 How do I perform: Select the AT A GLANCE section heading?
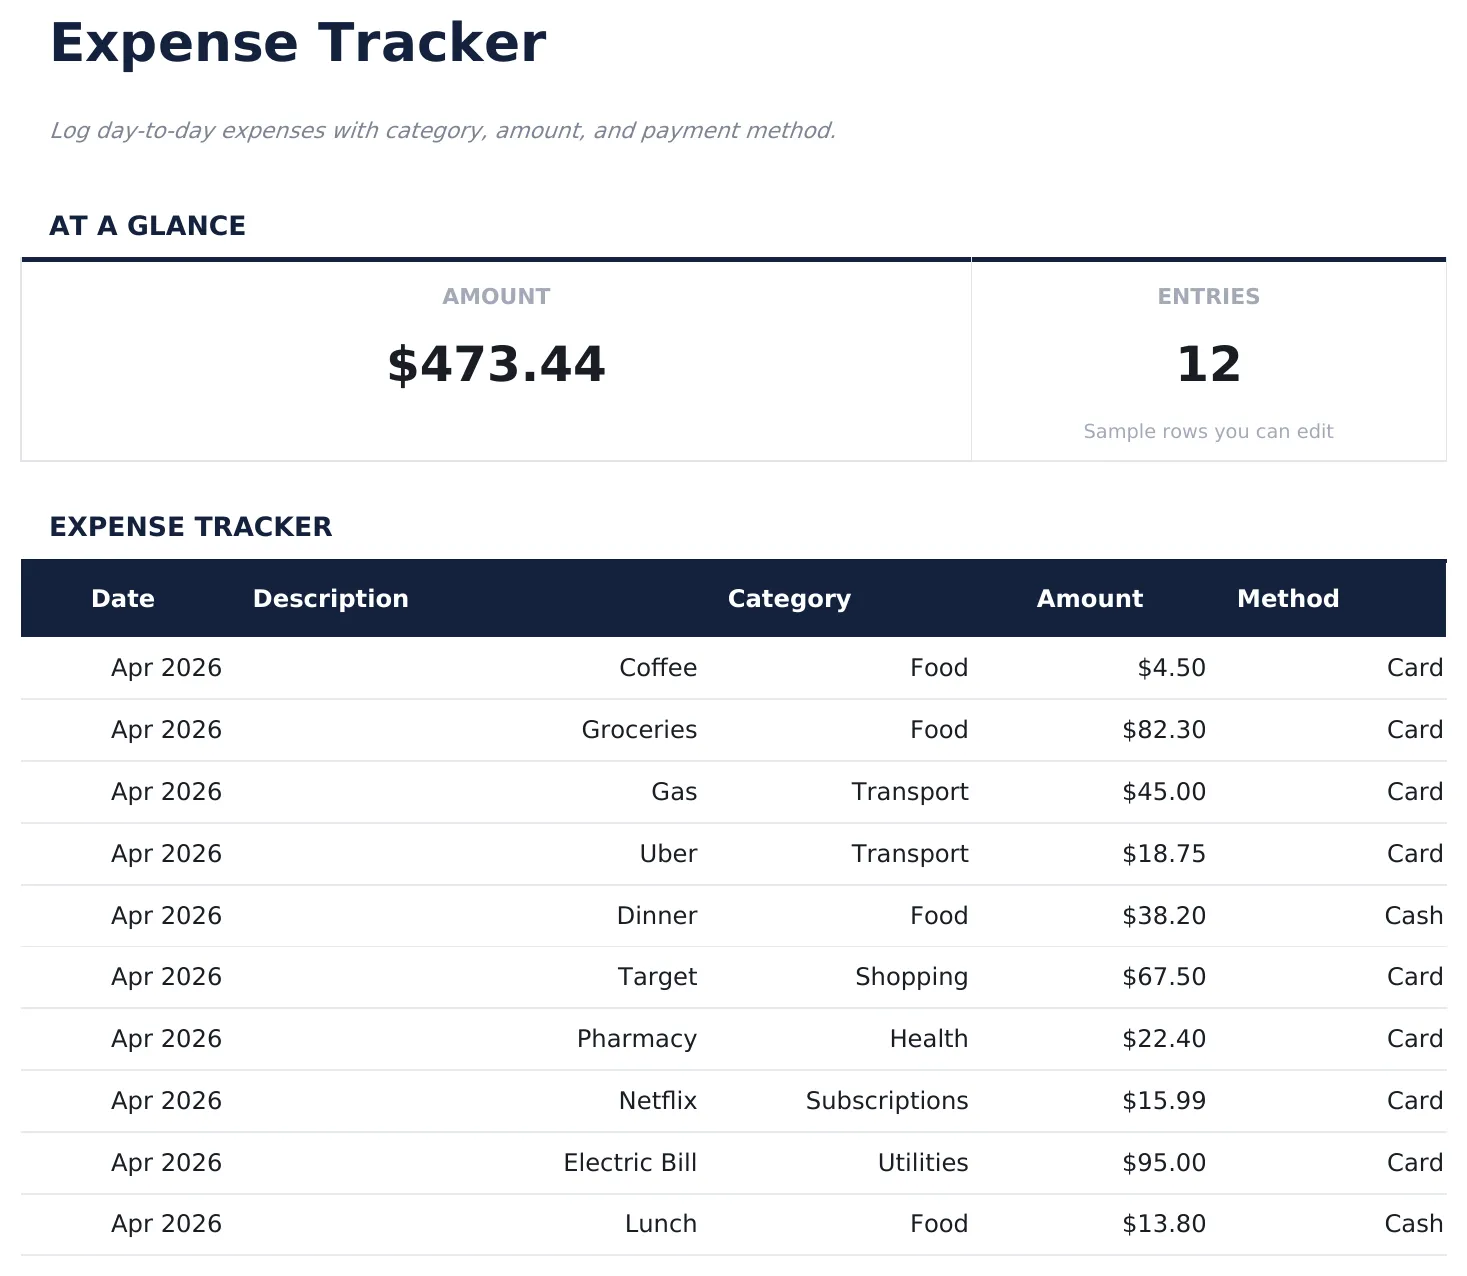[148, 225]
